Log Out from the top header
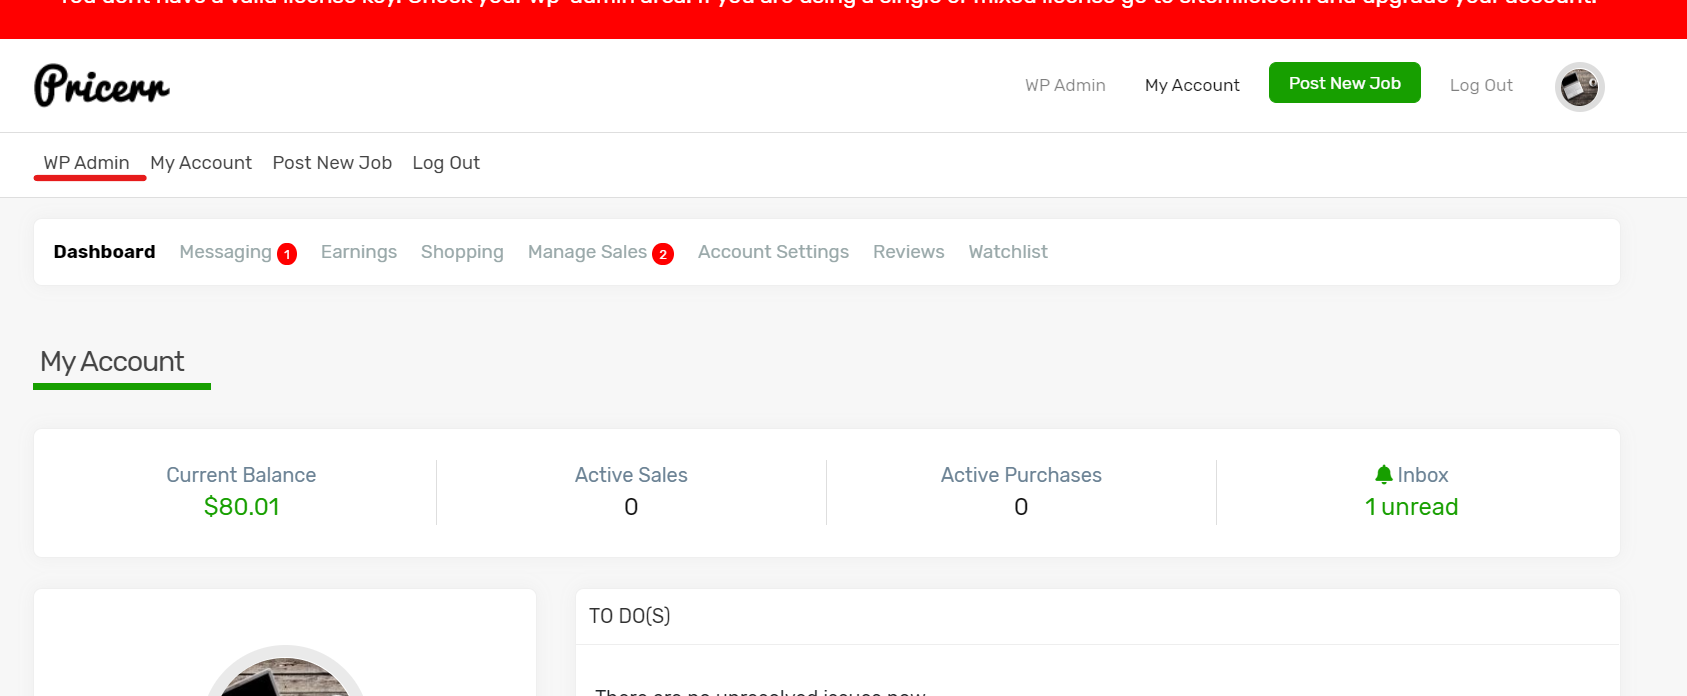This screenshot has height=696, width=1687. click(x=1481, y=86)
